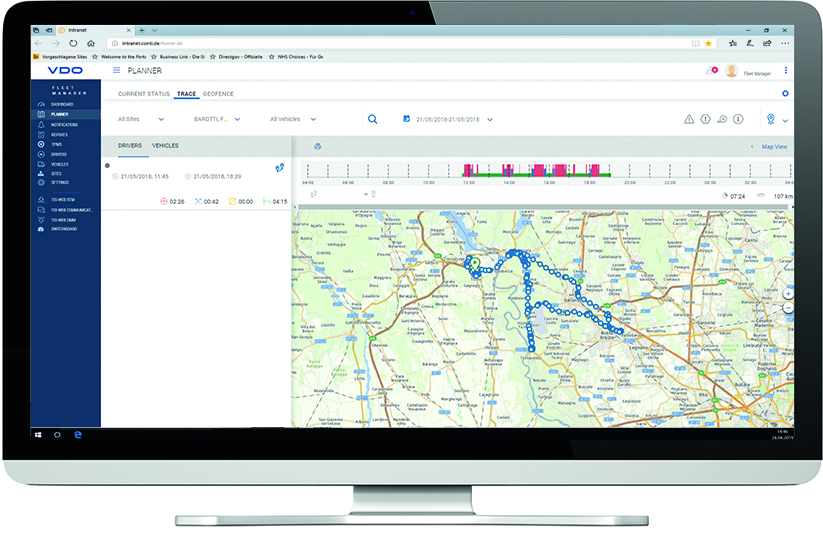The height and width of the screenshot is (534, 823).
Task: Click the Fleet Manager user avatar
Action: 731,70
